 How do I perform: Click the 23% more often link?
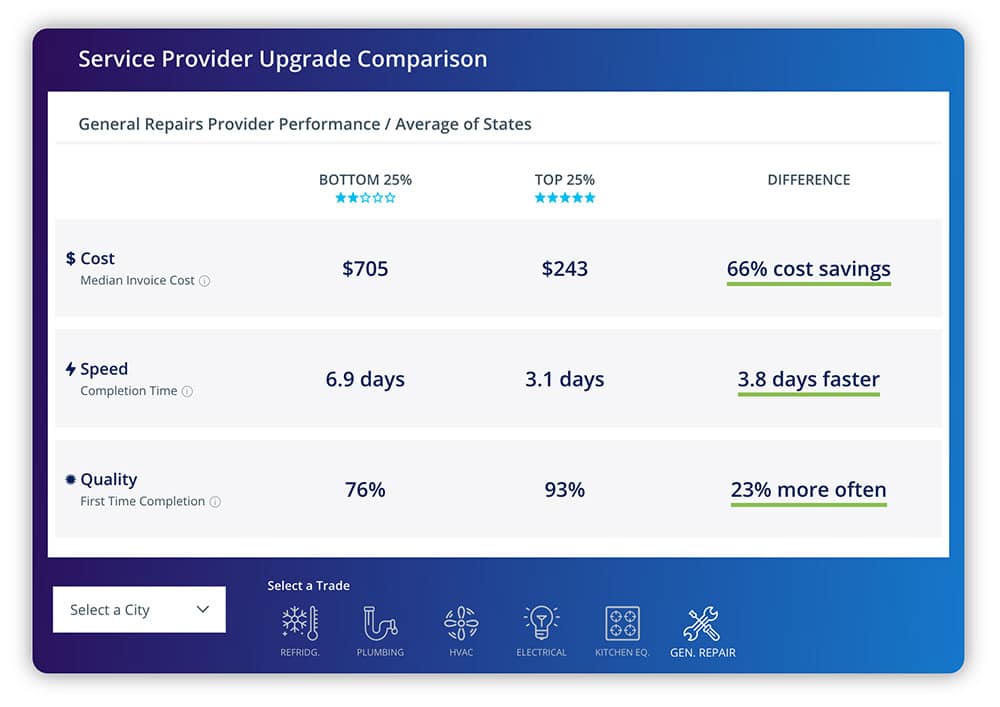pyautogui.click(x=808, y=490)
